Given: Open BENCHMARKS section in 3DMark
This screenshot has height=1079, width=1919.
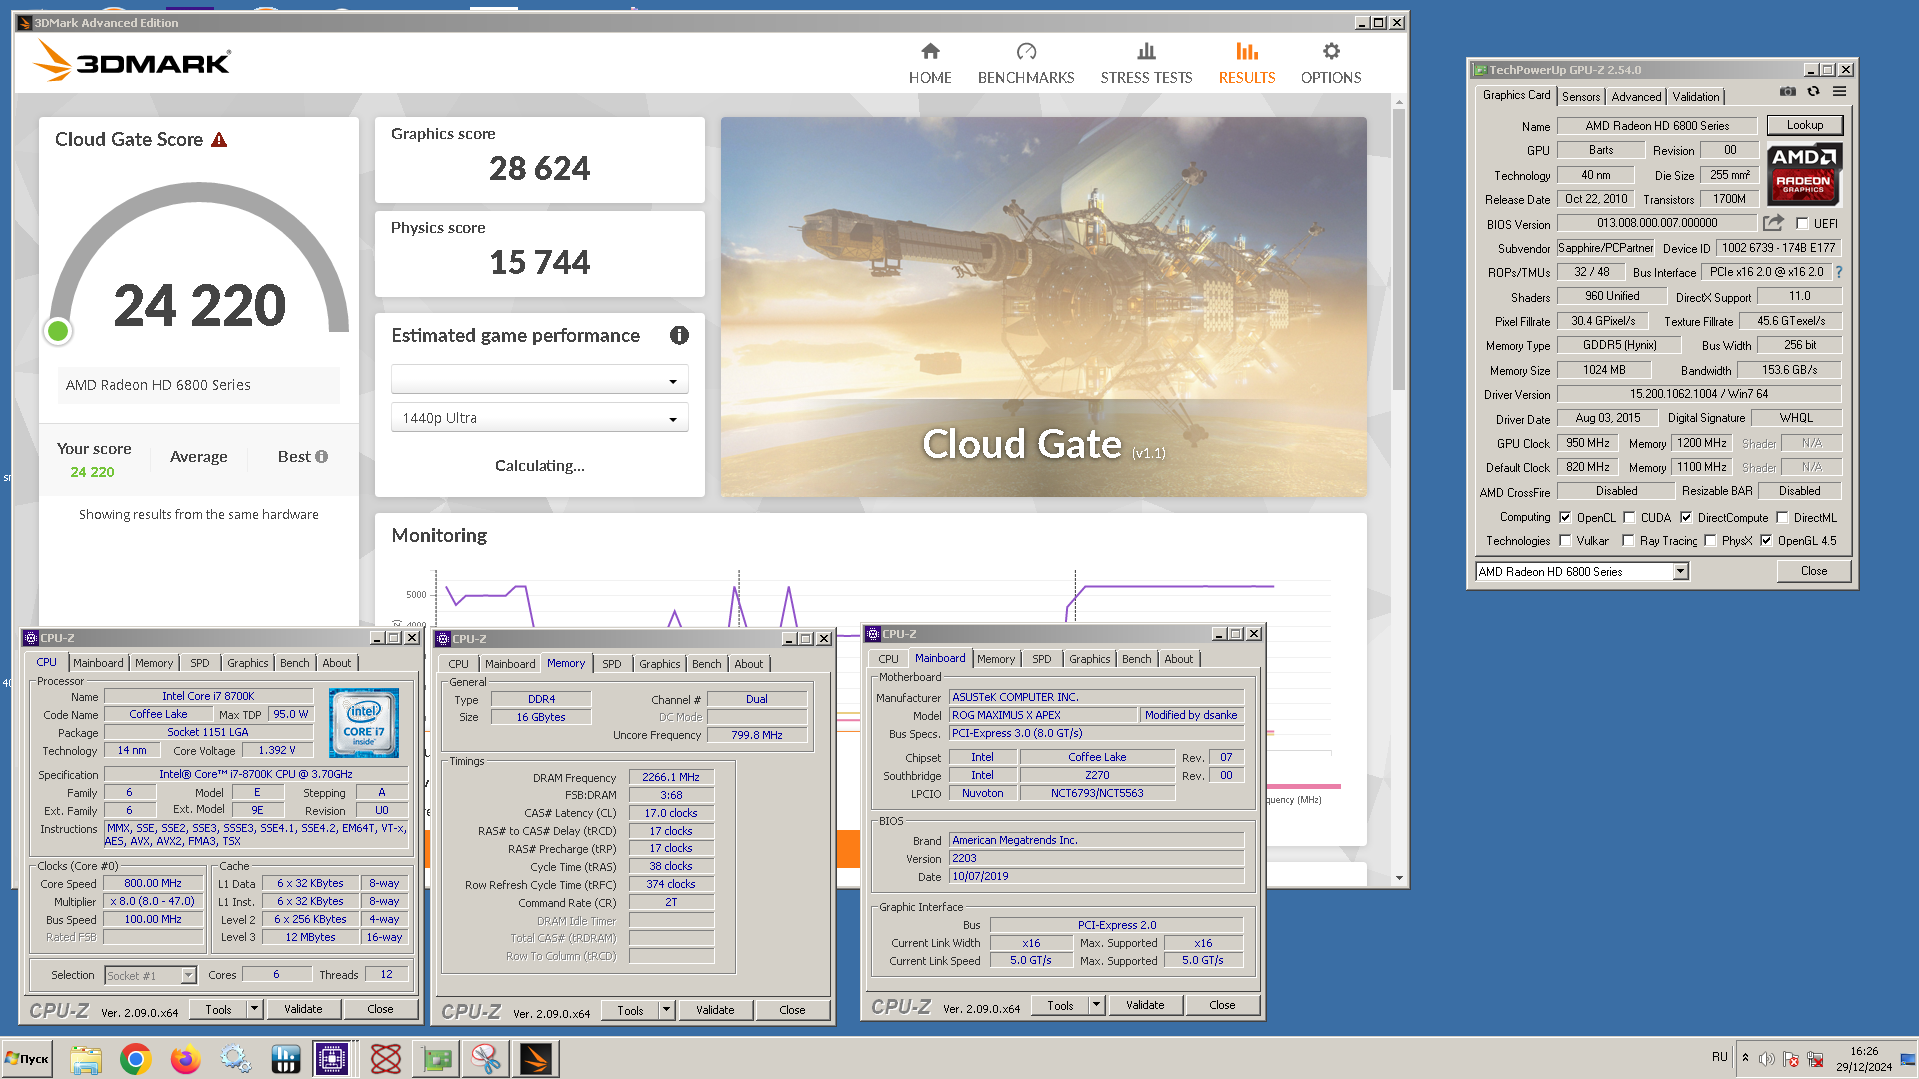Looking at the screenshot, I should pos(1025,64).
